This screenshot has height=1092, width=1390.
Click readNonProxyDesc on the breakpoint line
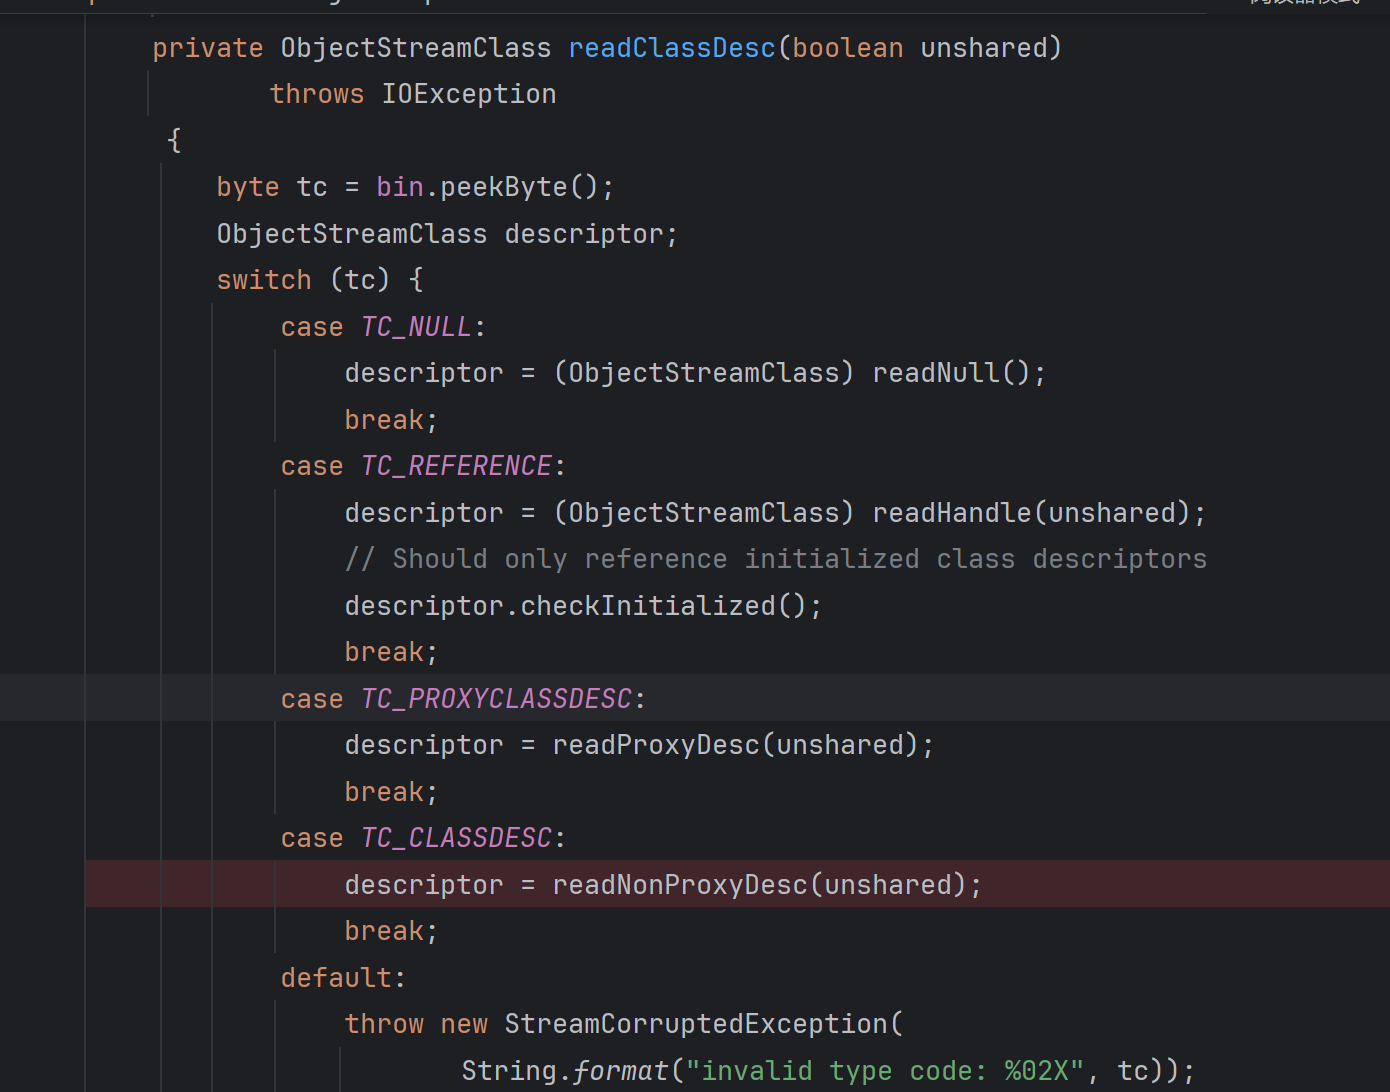[x=679, y=885]
